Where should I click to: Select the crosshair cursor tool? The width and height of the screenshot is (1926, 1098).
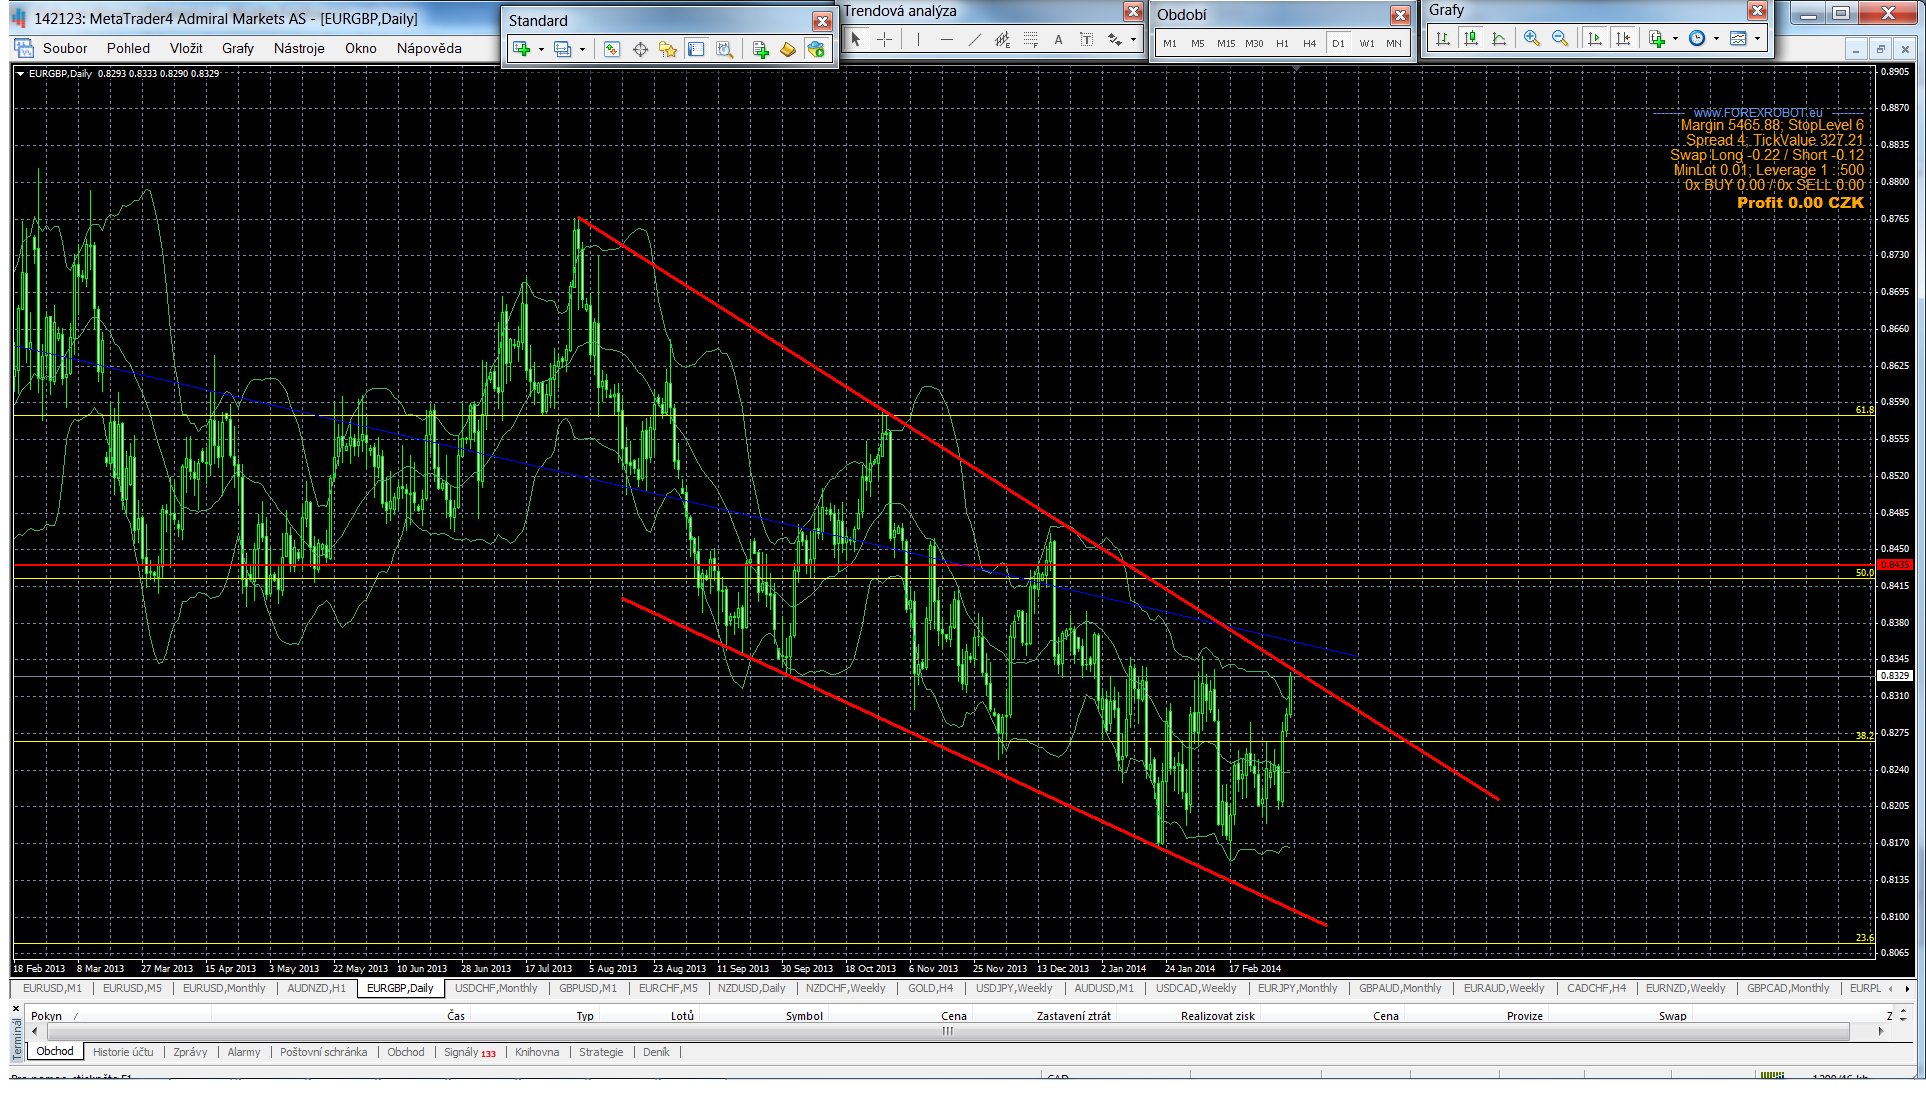click(885, 40)
